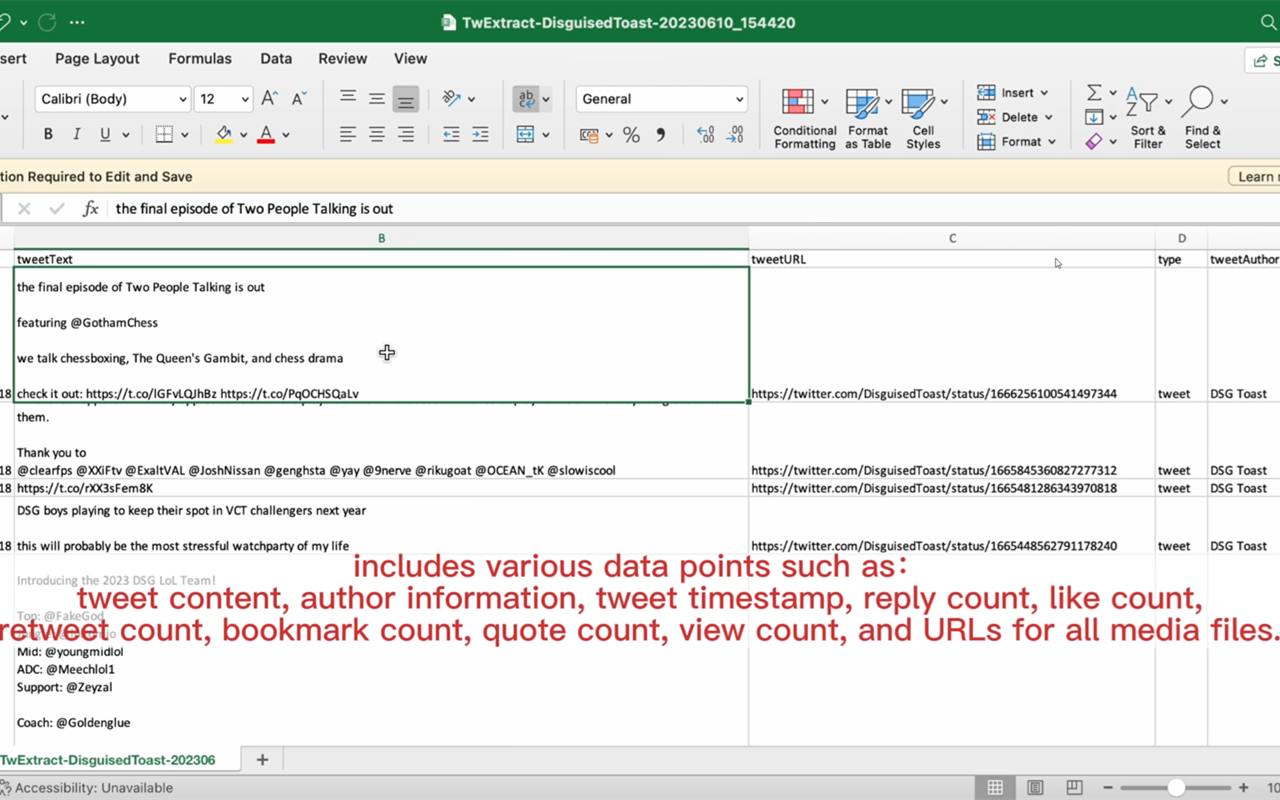Click the add sheet plus next to the sheet tab

[261, 760]
